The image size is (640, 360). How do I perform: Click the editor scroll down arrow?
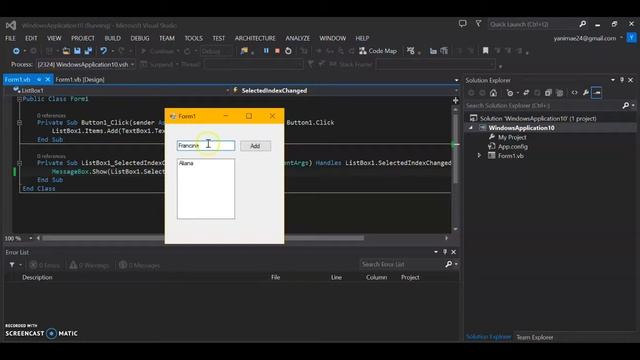click(x=456, y=229)
